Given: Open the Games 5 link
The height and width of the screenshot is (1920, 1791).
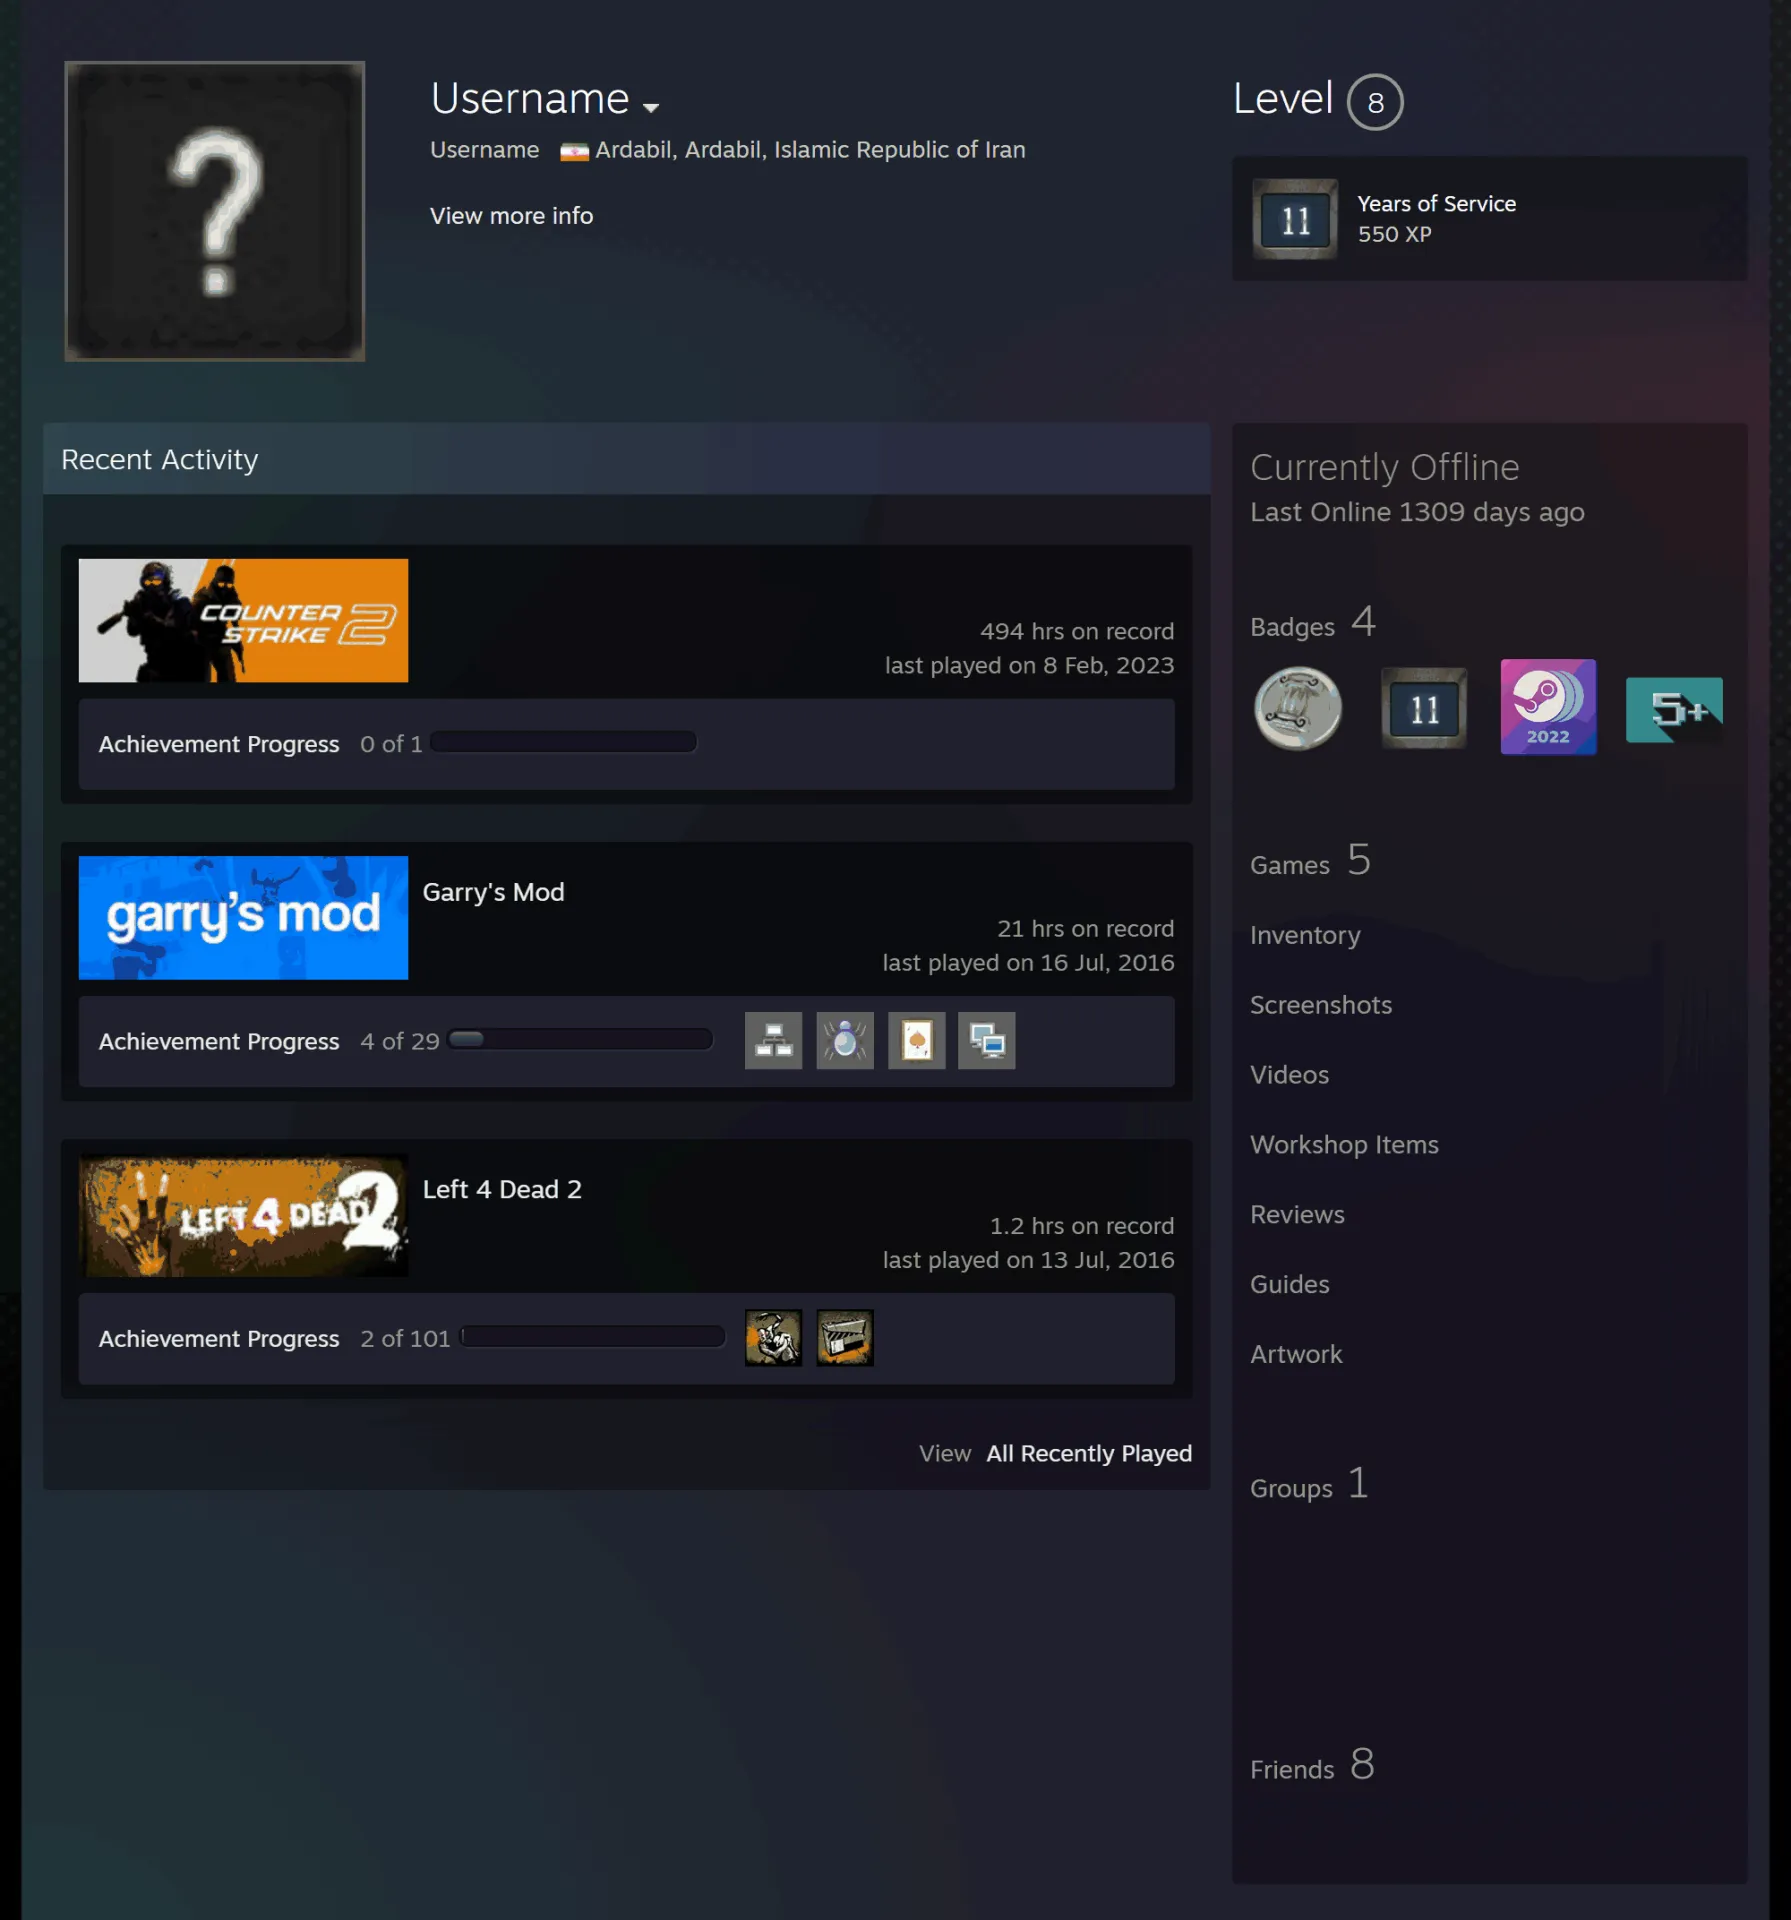Looking at the screenshot, I should click(1311, 861).
